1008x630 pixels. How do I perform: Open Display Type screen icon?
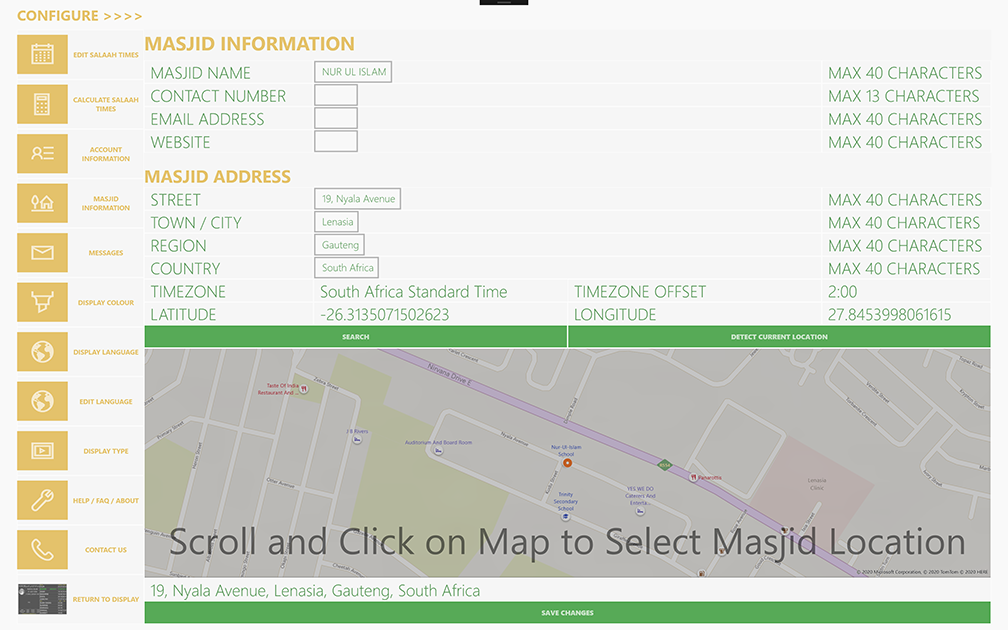pos(42,451)
